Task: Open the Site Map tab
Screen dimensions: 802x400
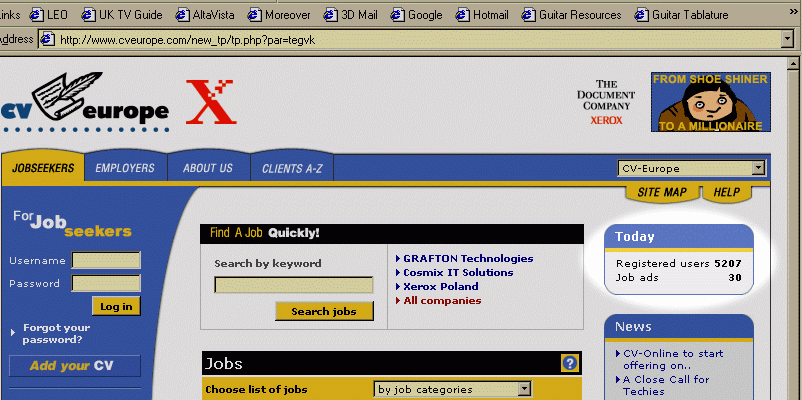Action: point(662,192)
